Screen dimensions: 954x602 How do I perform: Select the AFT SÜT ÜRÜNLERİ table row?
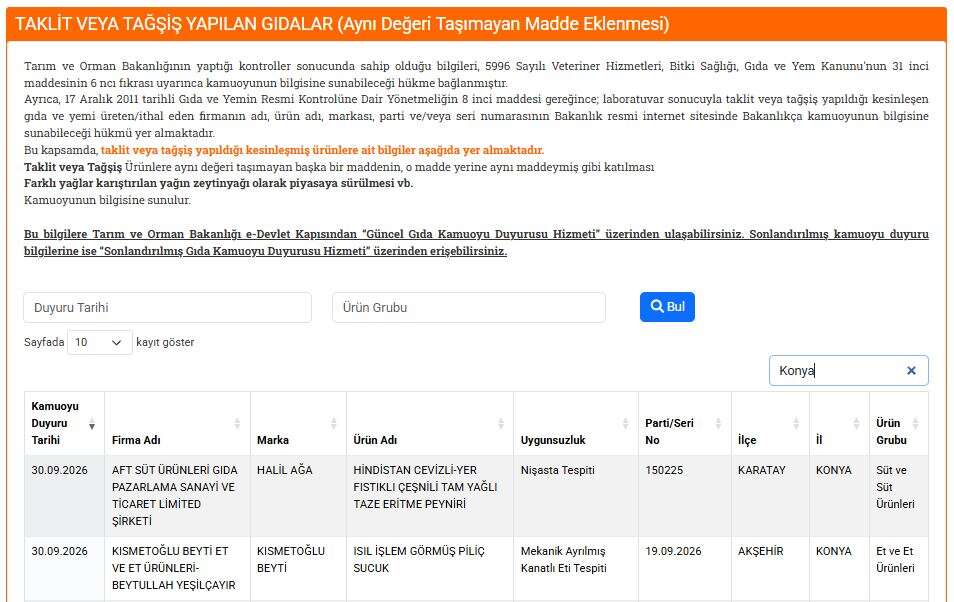click(476, 495)
